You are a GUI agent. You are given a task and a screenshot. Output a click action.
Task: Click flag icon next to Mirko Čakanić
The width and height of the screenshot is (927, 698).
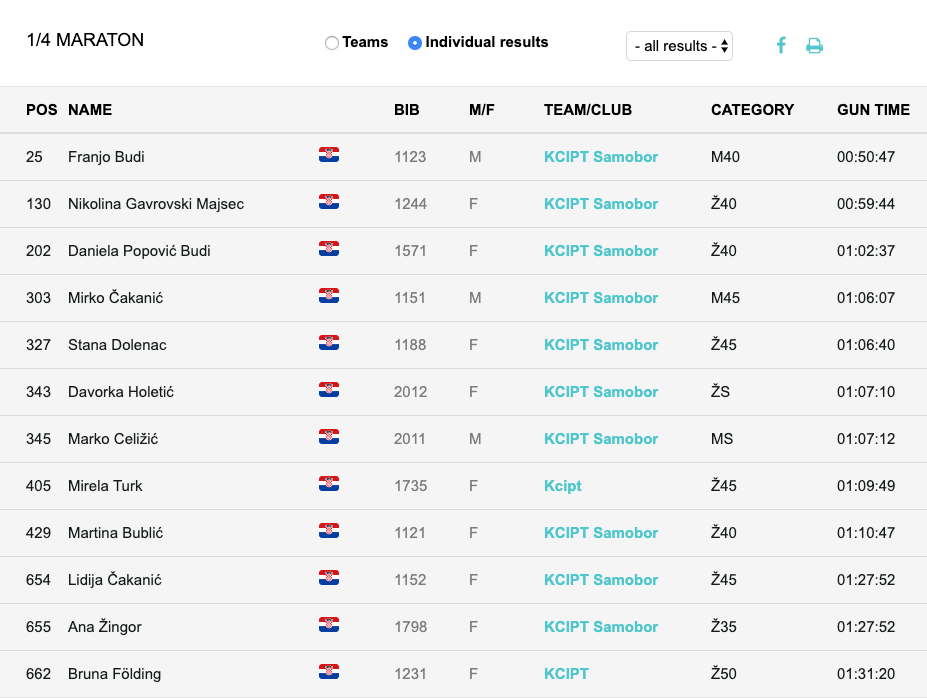[329, 296]
